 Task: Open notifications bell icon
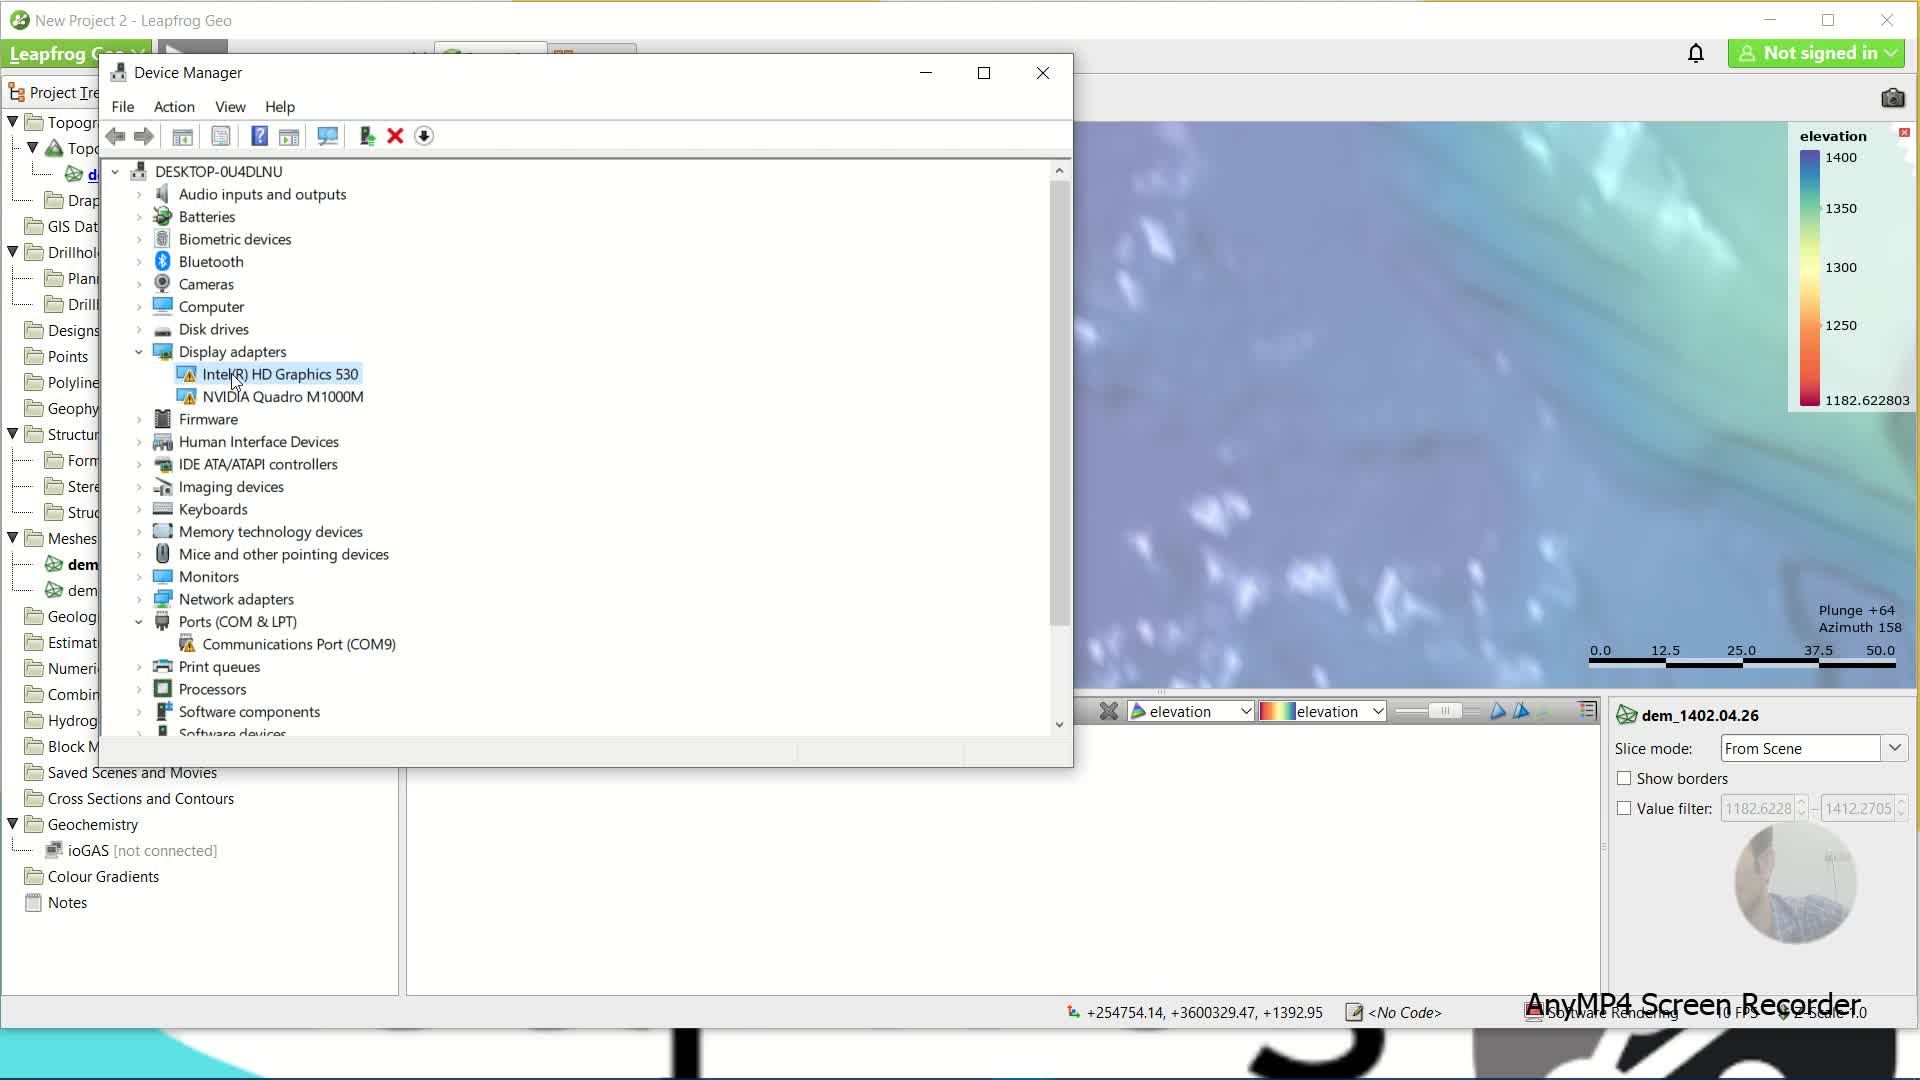(1696, 53)
